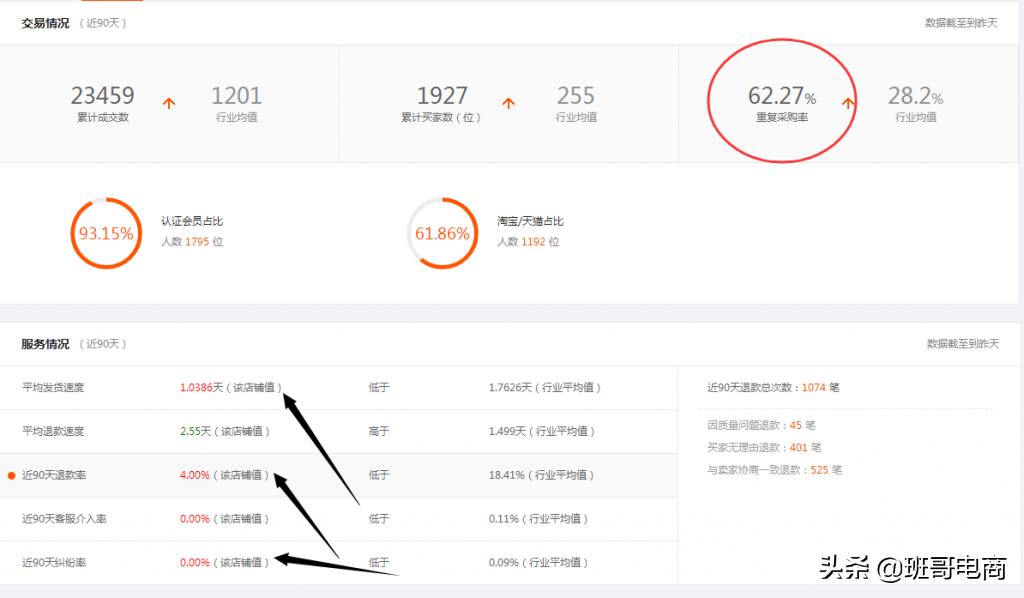This screenshot has width=1024, height=598.
Task: Select the 淘宝/天猫占比 donut chart
Action: (442, 233)
